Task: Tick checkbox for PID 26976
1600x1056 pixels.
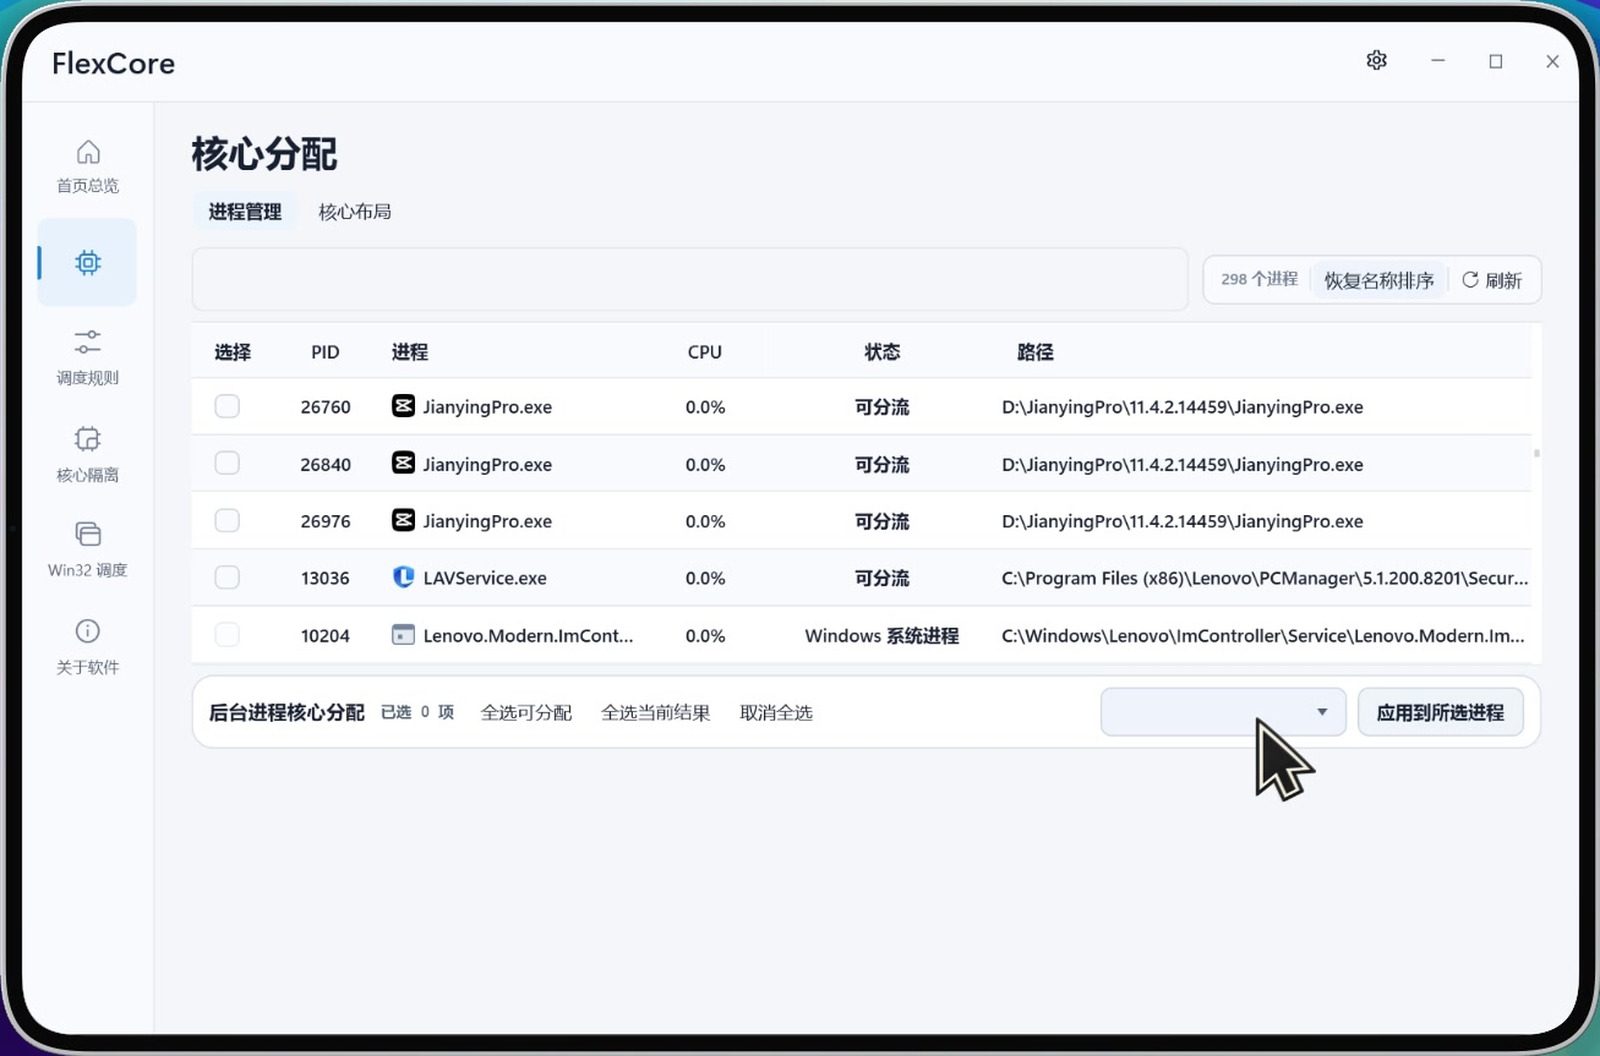Action: pos(227,520)
